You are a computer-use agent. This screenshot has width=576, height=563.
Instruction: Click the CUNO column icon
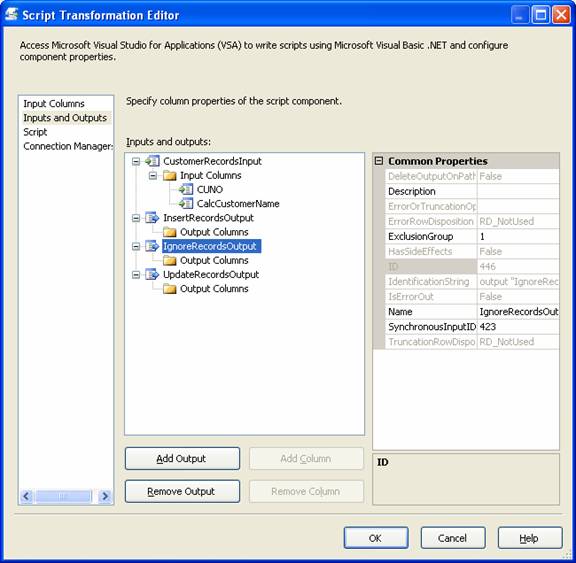click(186, 190)
